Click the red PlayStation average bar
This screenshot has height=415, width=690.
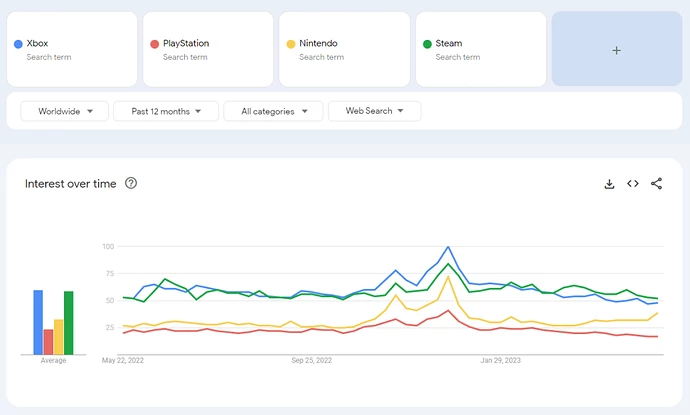point(48,342)
